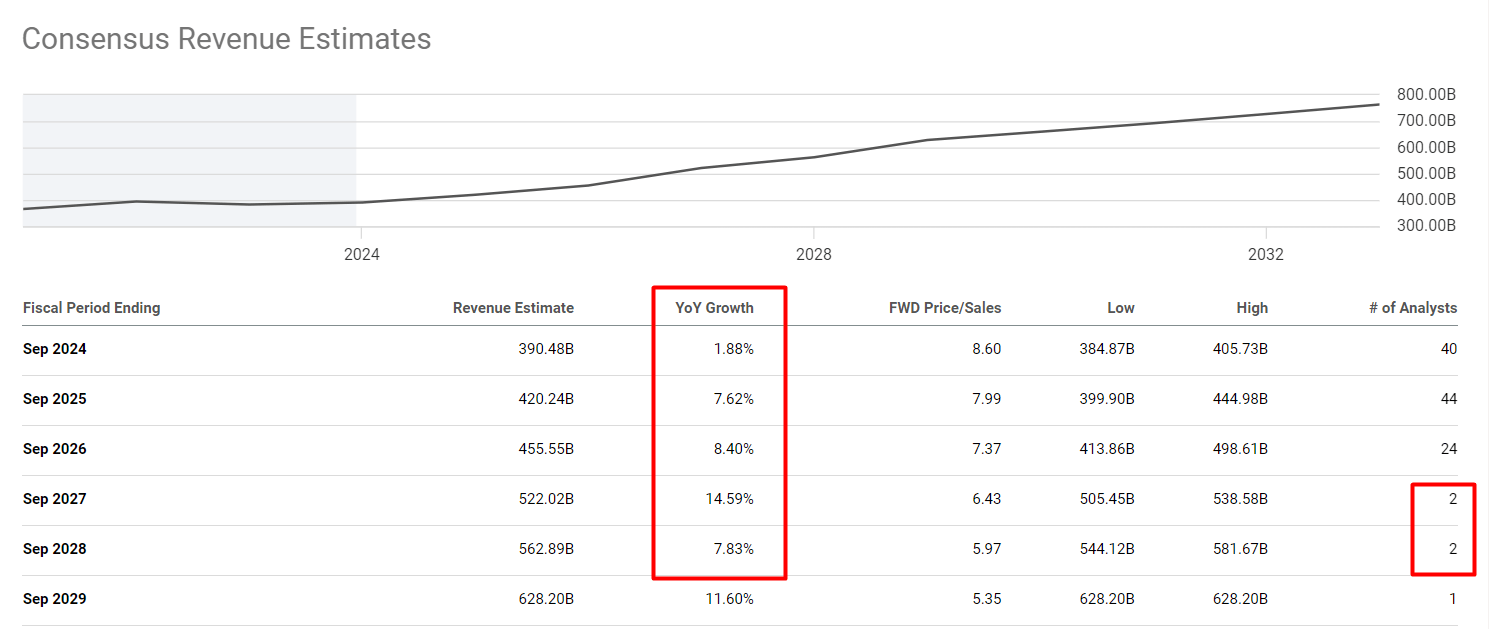Select the Sep 2024 row label
The image size is (1489, 629).
(x=54, y=349)
